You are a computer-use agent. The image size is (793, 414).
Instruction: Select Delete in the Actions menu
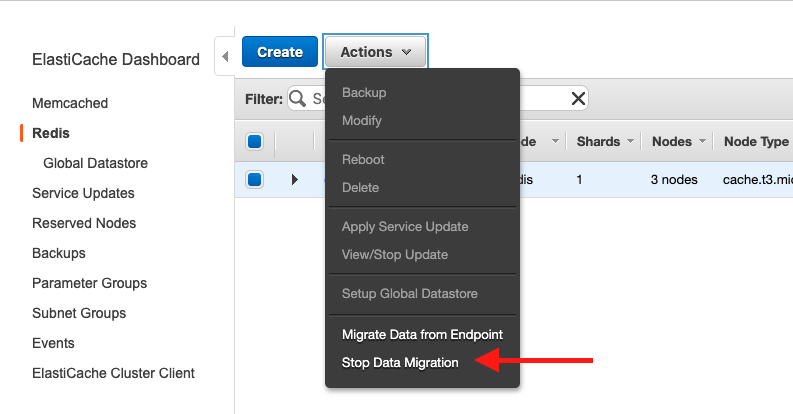pyautogui.click(x=360, y=188)
